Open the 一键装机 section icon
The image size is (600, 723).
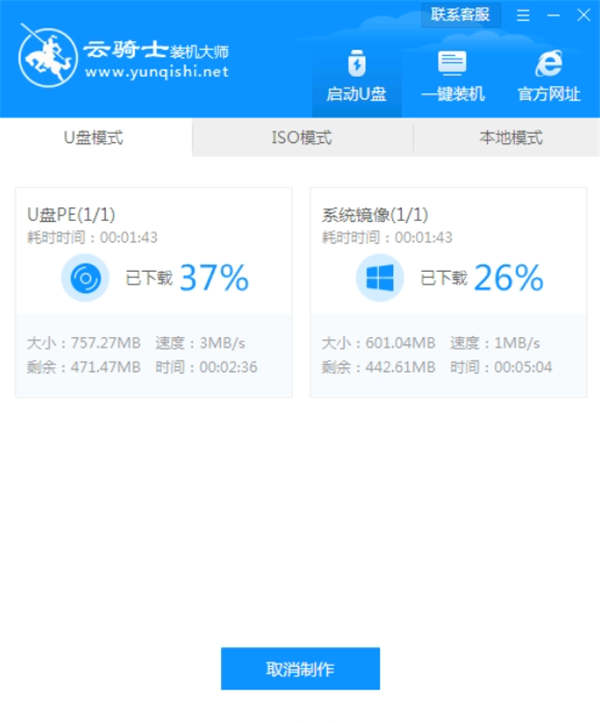click(452, 63)
